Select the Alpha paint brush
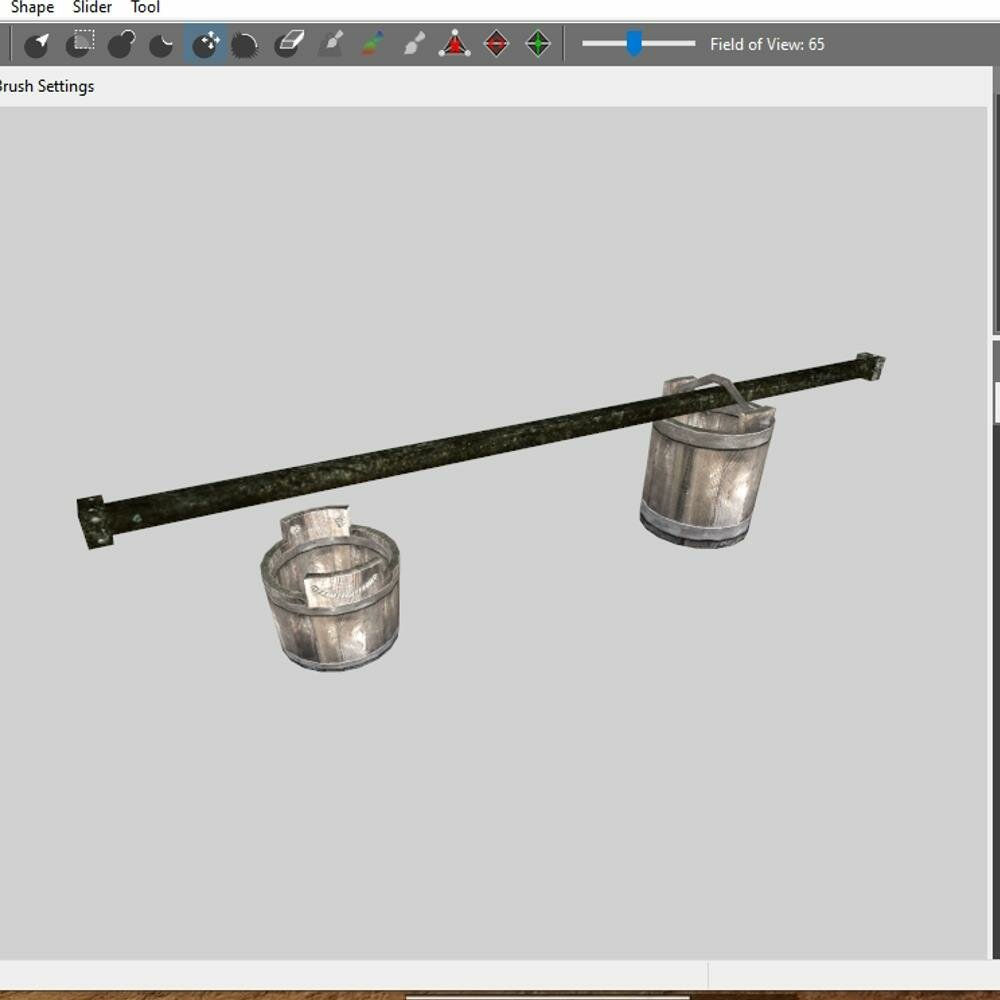 414,44
